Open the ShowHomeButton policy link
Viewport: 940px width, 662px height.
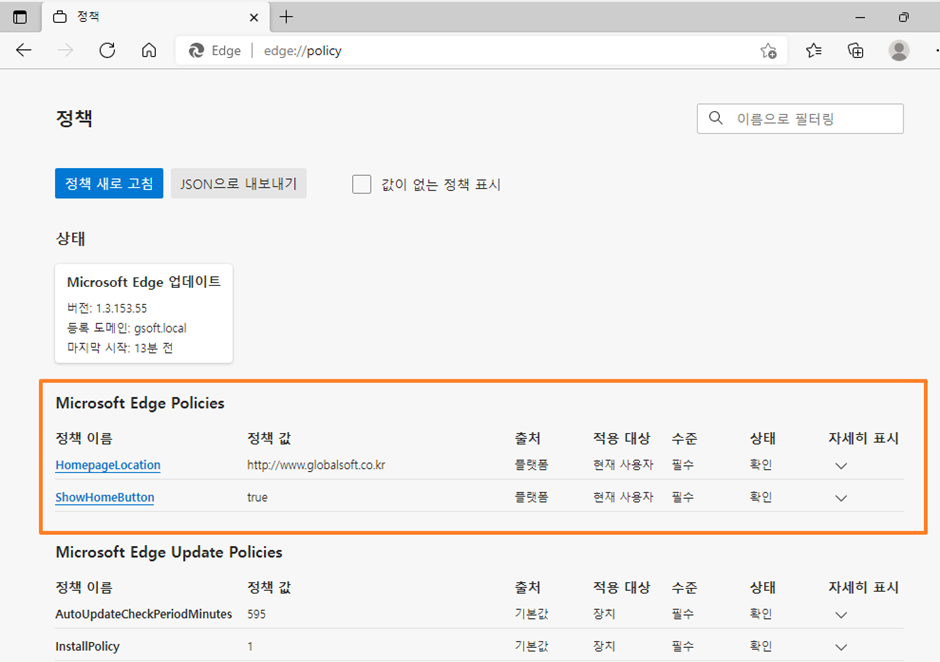pos(105,497)
